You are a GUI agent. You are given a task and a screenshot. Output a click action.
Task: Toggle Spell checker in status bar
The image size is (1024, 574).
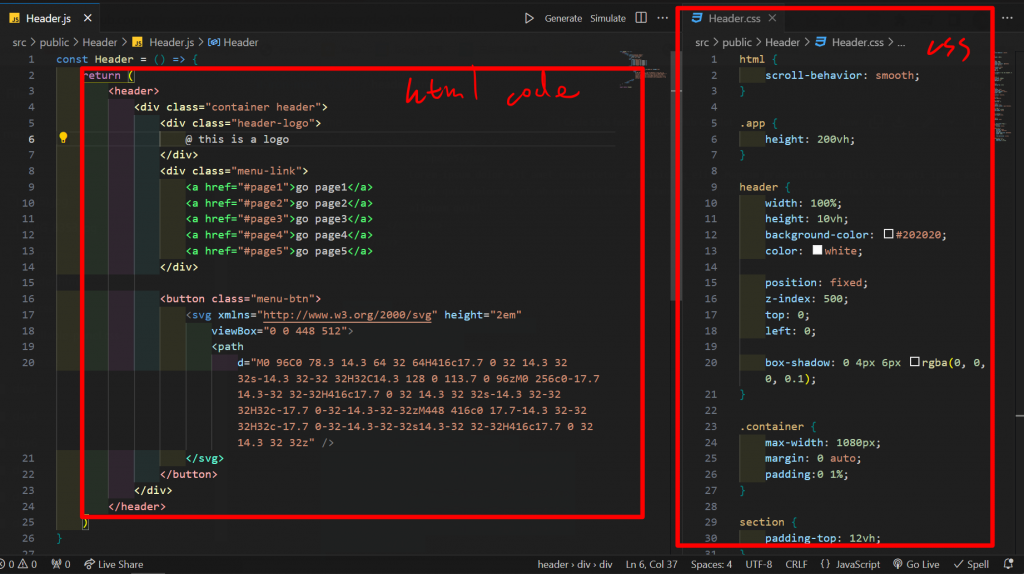pyautogui.click(x=971, y=564)
